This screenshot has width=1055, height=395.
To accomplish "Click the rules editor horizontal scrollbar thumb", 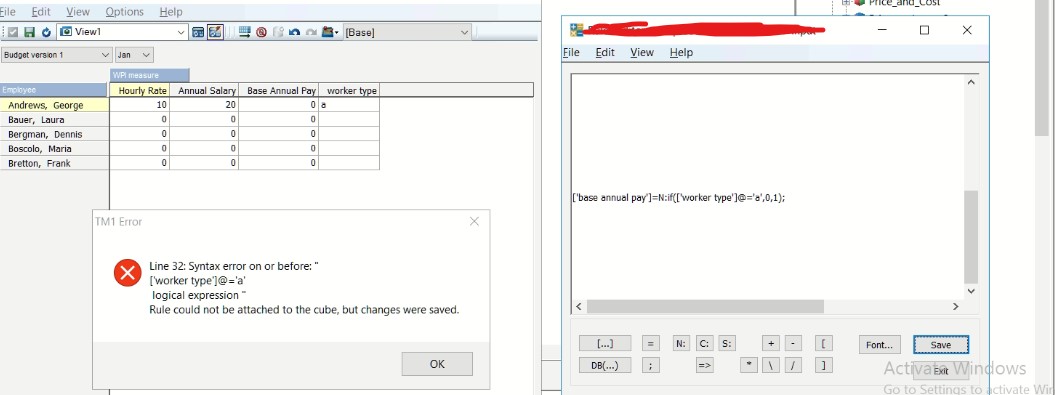I will (705, 306).
